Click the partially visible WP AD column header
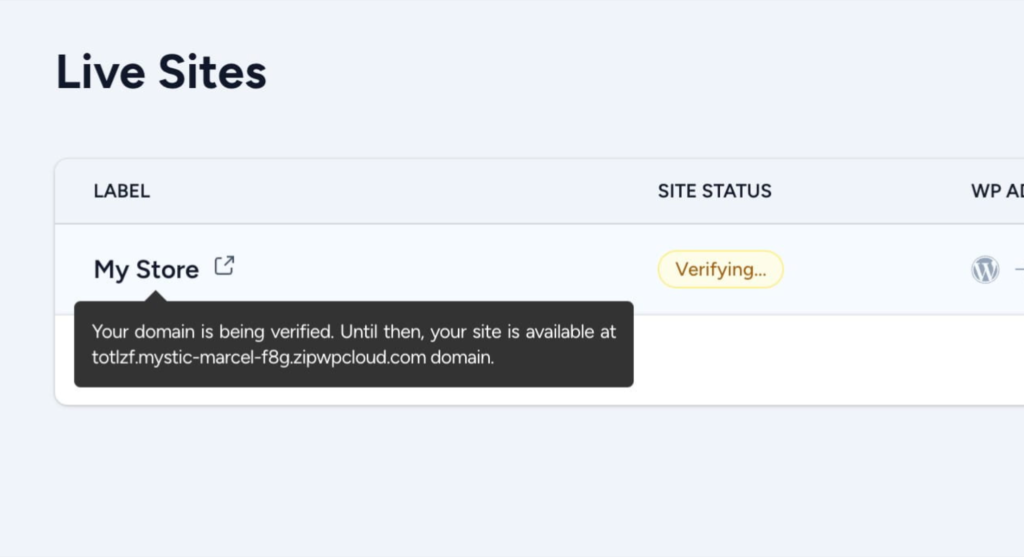The width and height of the screenshot is (1024, 557). coord(996,191)
